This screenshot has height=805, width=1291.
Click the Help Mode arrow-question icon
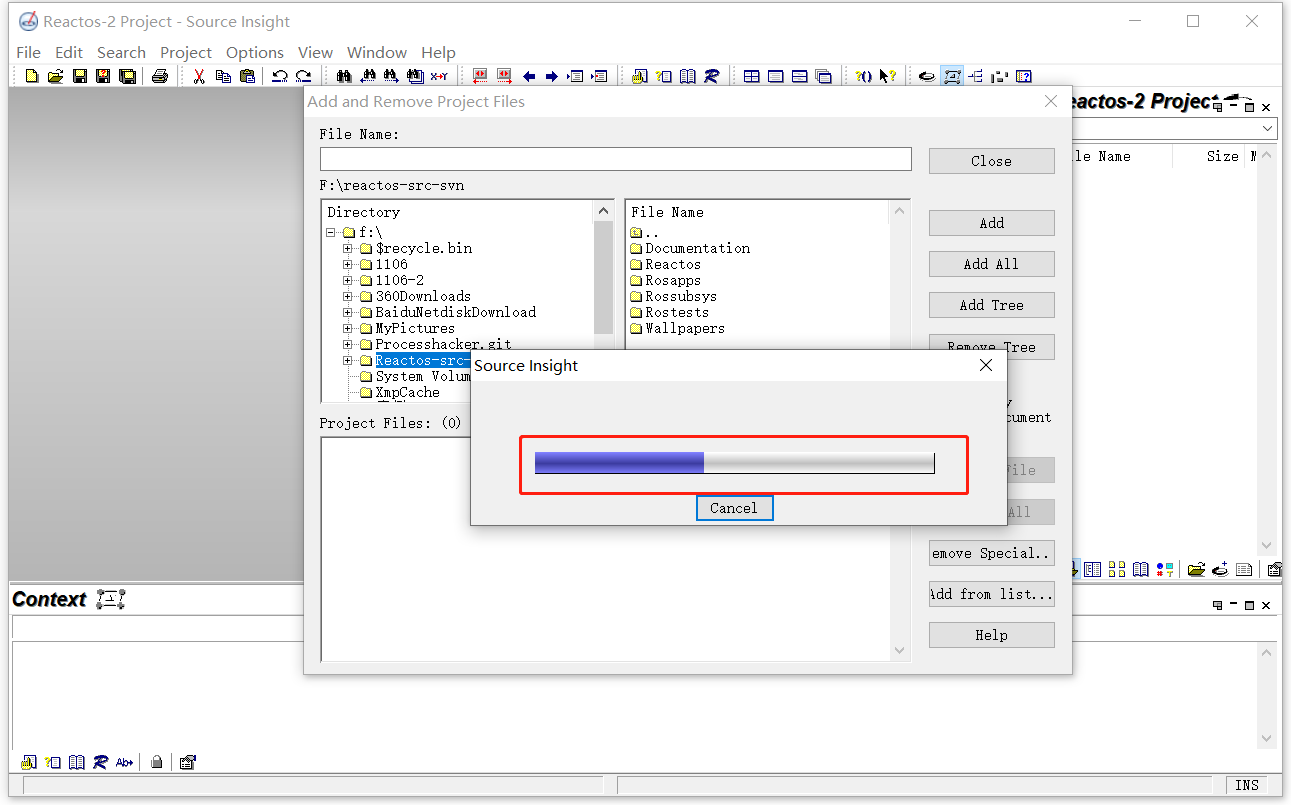pyautogui.click(x=887, y=76)
